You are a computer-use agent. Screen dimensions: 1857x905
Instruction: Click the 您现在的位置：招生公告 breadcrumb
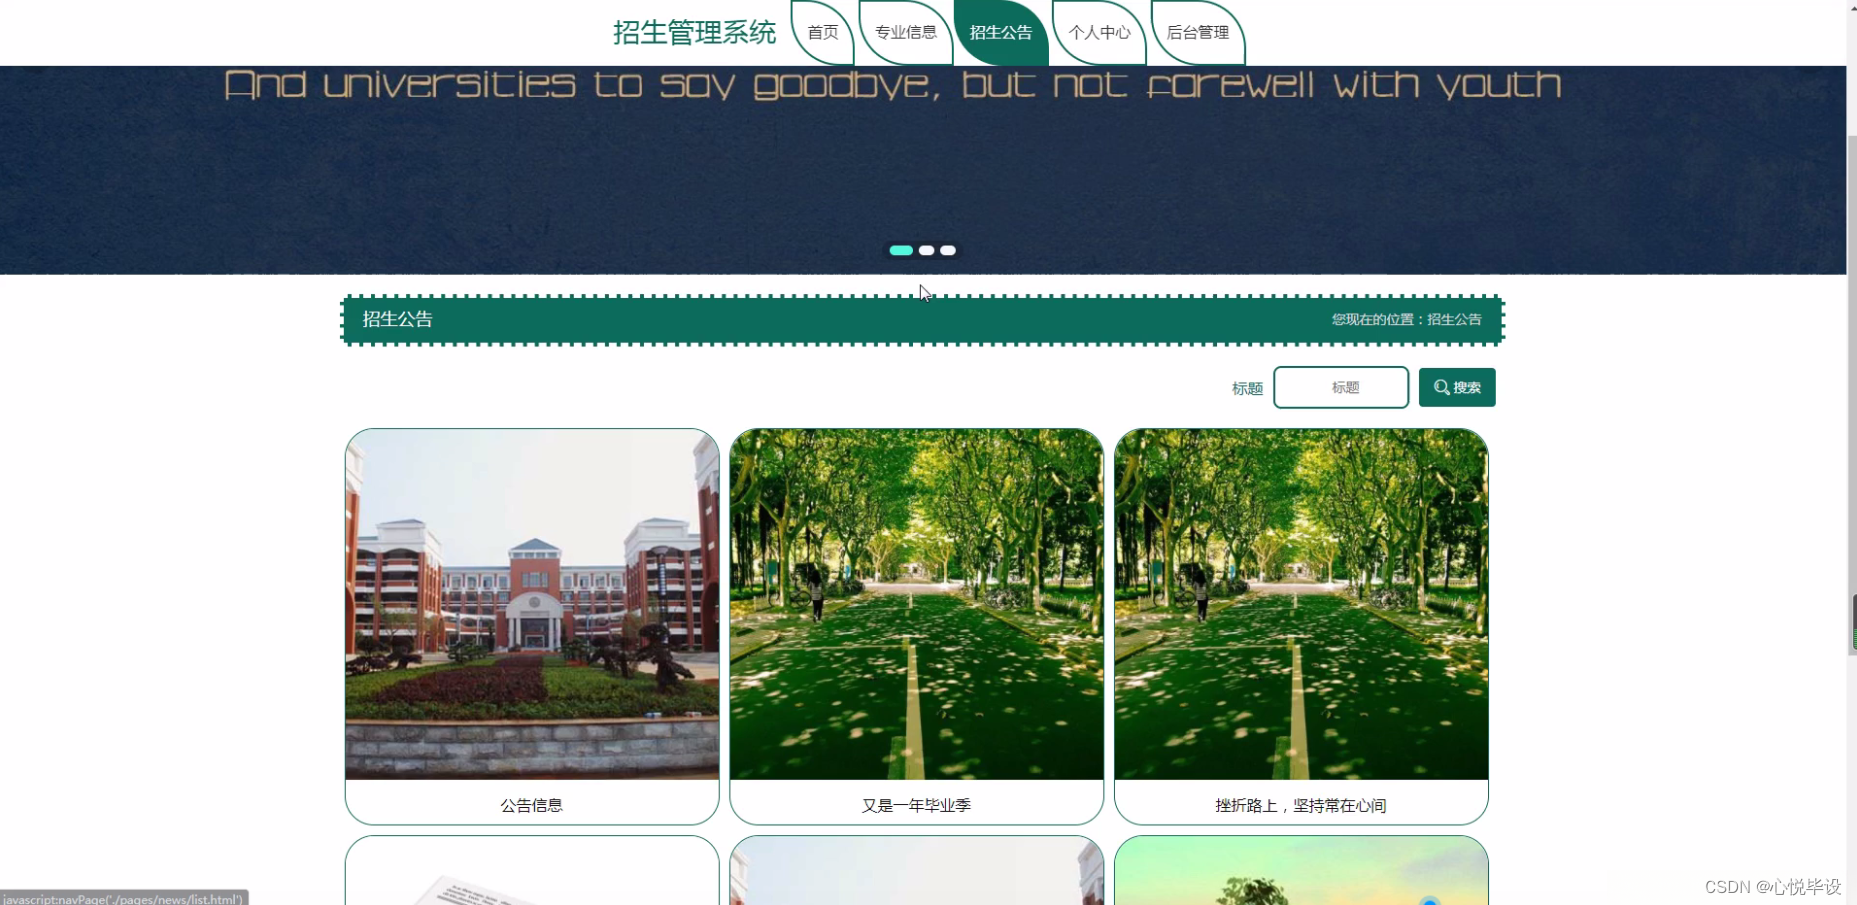[x=1406, y=319]
